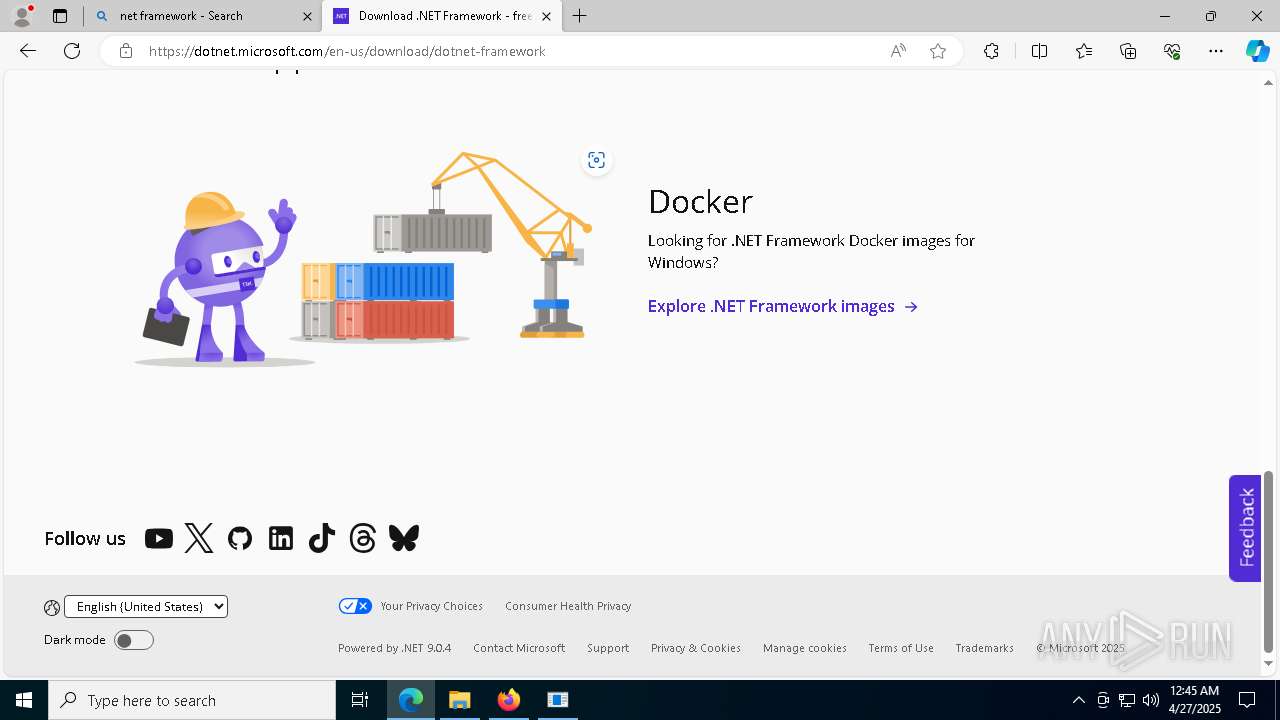Image resolution: width=1280 pixels, height=720 pixels.
Task: Click 'Powered by .NET 9.0.4' text
Action: (394, 648)
